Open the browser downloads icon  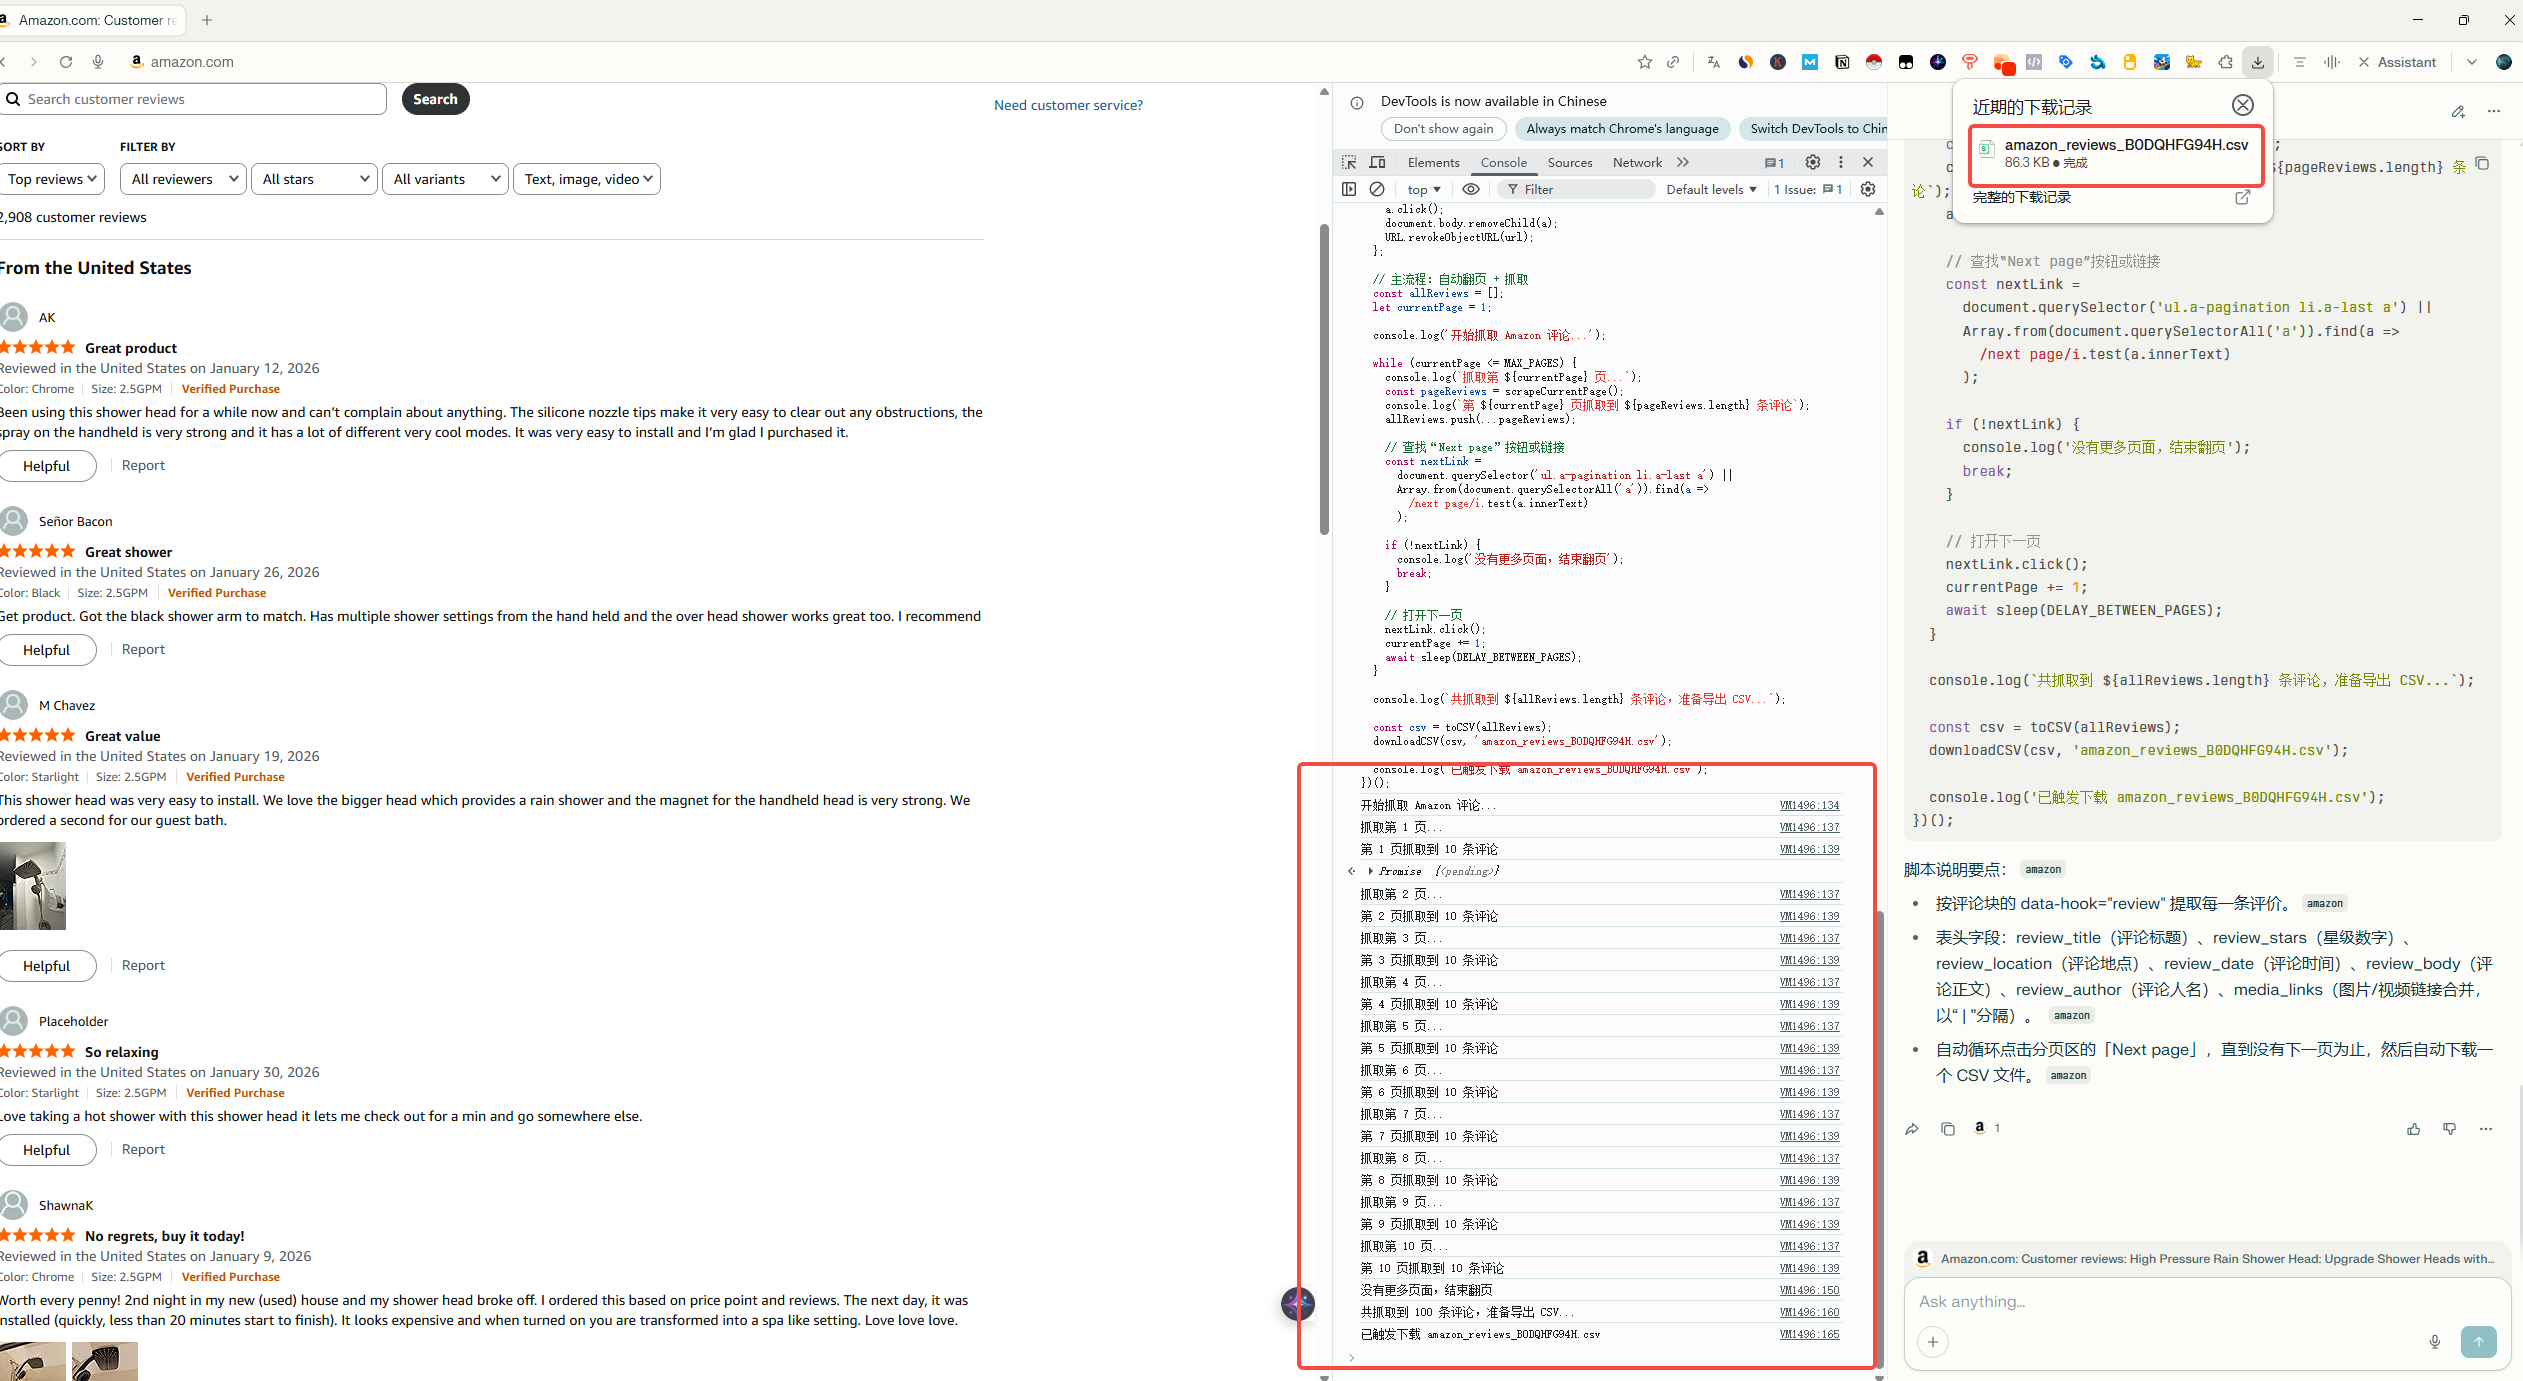pyautogui.click(x=2258, y=62)
